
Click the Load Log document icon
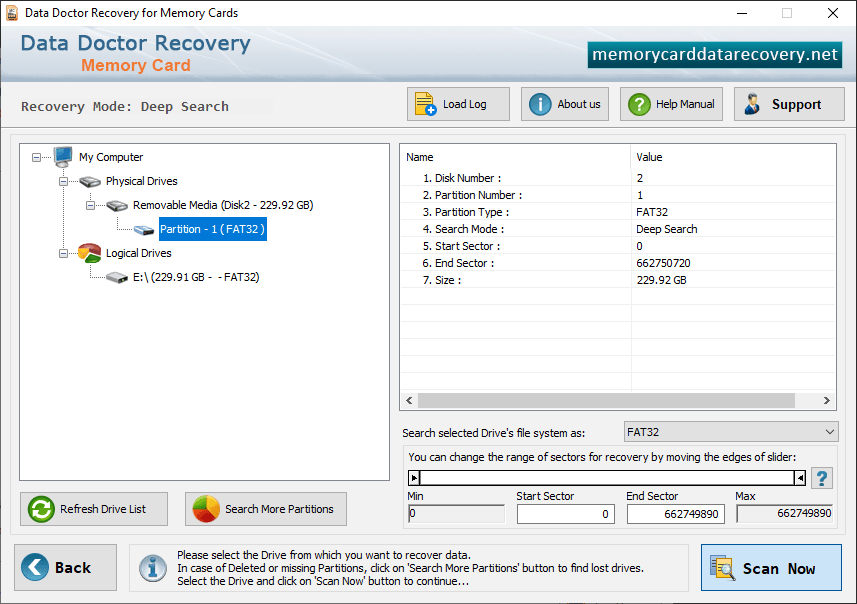click(x=425, y=104)
